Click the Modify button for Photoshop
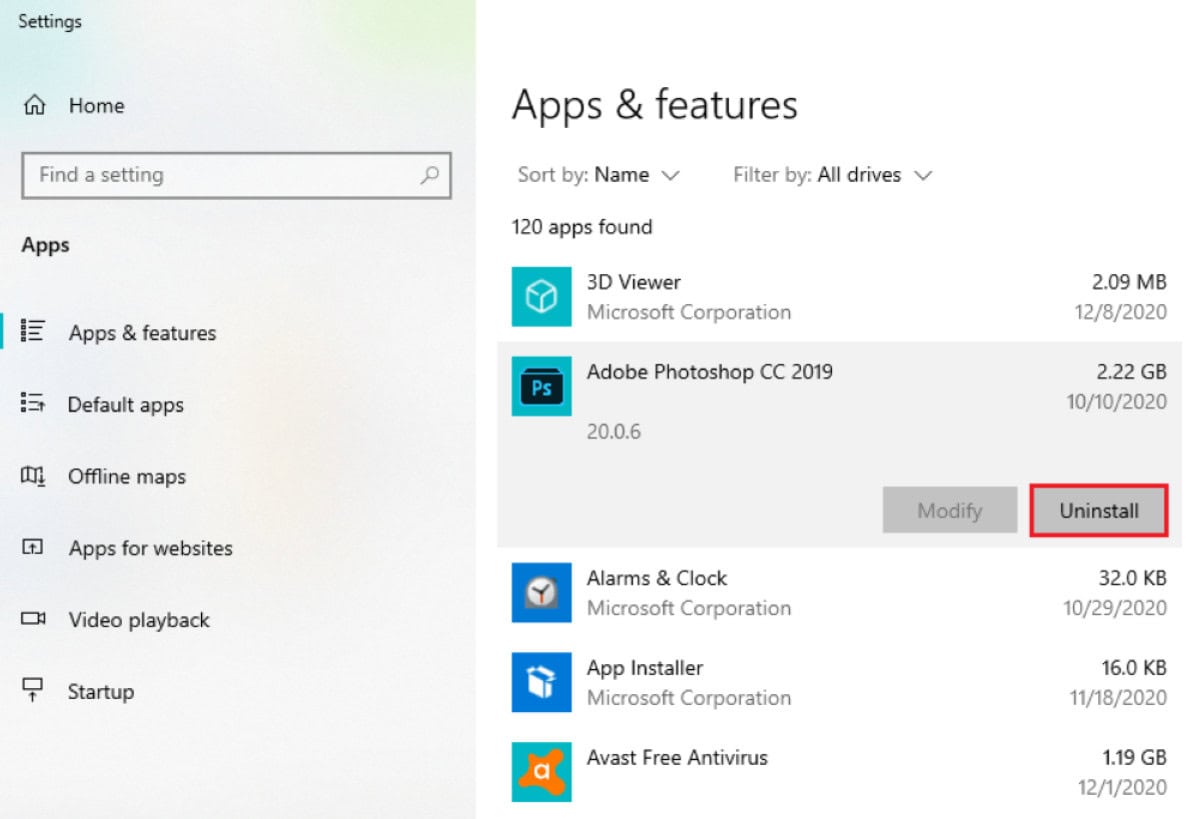The width and height of the screenshot is (1200, 819). [949, 510]
